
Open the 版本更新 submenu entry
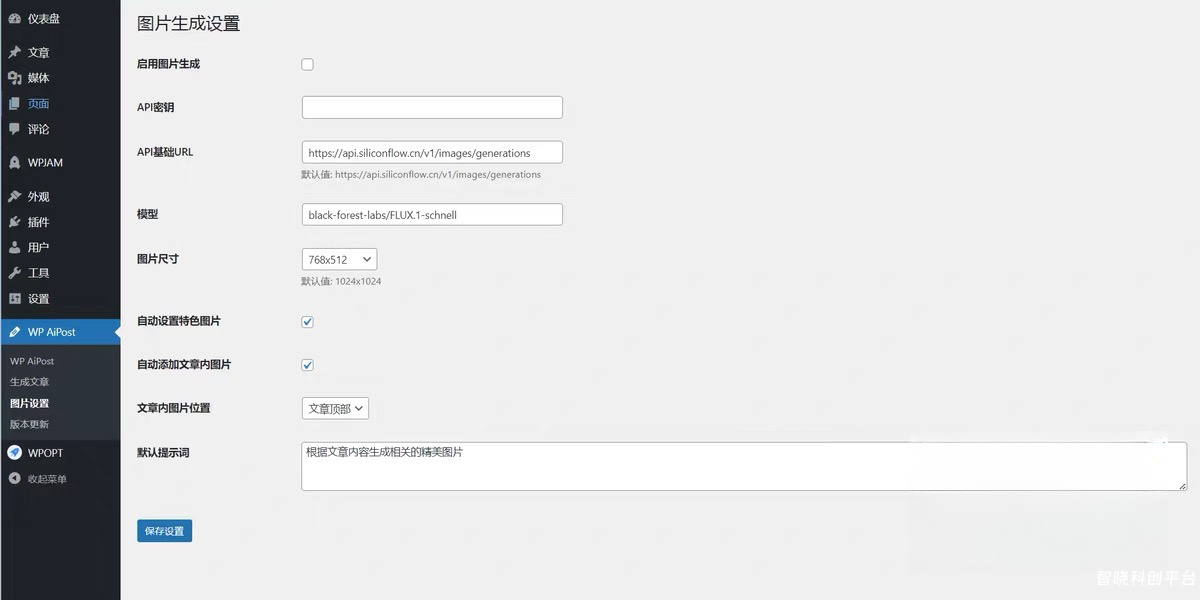(x=30, y=423)
